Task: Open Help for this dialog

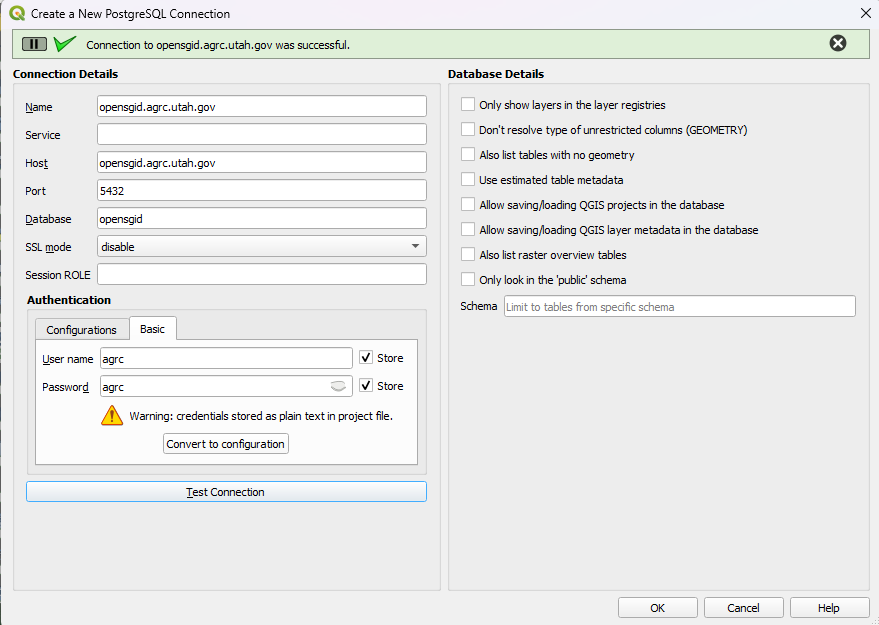Action: point(829,608)
